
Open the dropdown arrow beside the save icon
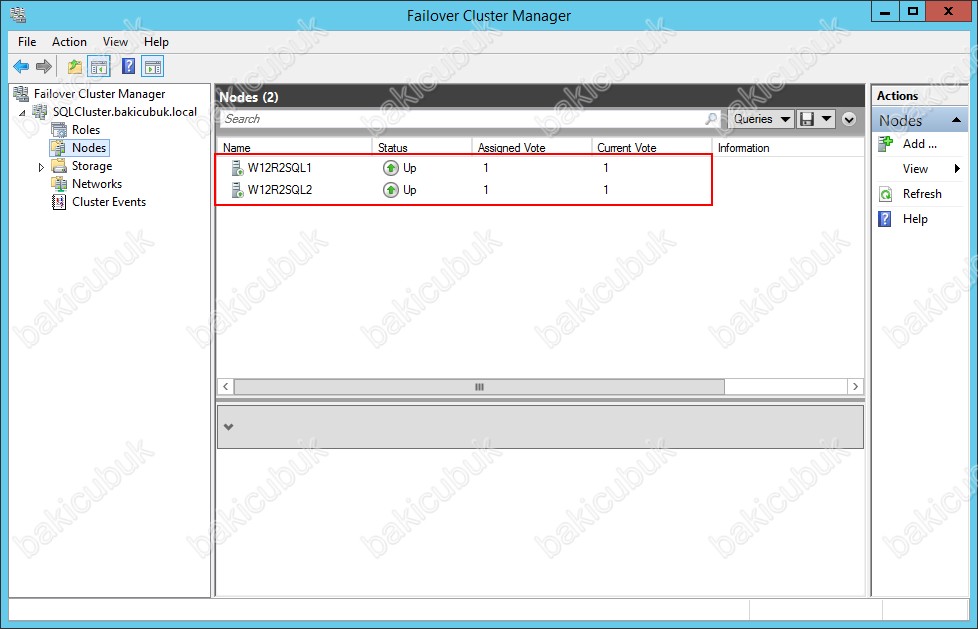point(826,119)
